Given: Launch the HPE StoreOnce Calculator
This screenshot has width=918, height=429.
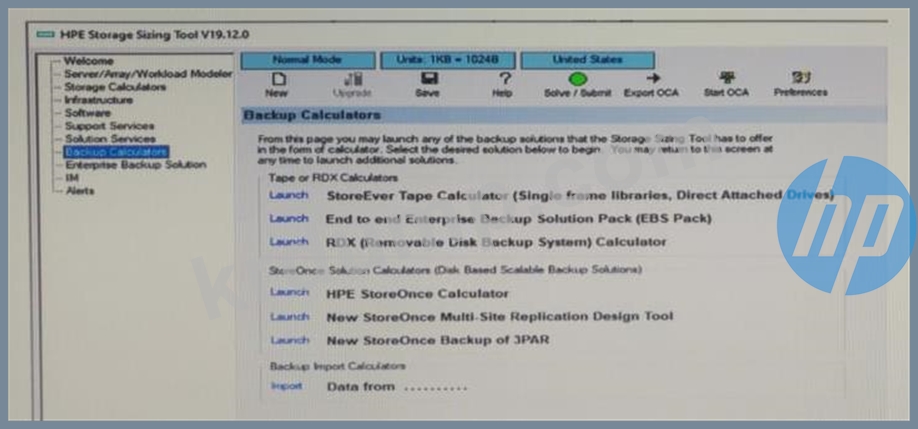Looking at the screenshot, I should tap(289, 292).
